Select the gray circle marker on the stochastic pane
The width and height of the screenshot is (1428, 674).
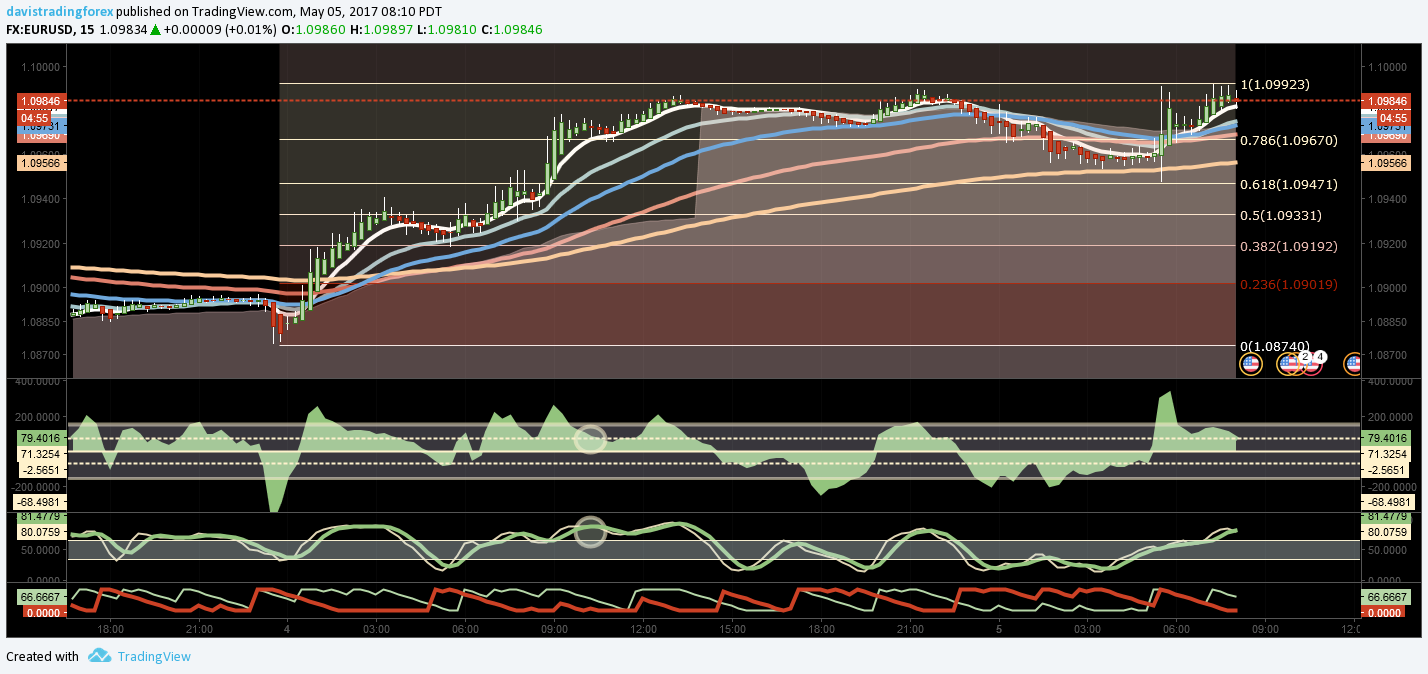pos(591,532)
